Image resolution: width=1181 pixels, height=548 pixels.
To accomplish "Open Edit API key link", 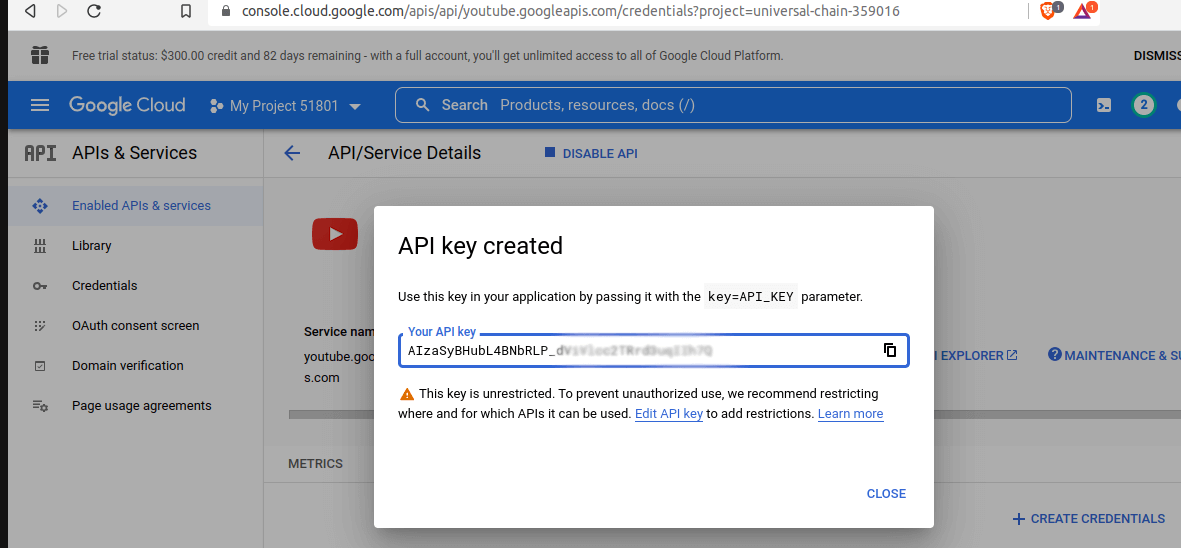I will pos(669,414).
